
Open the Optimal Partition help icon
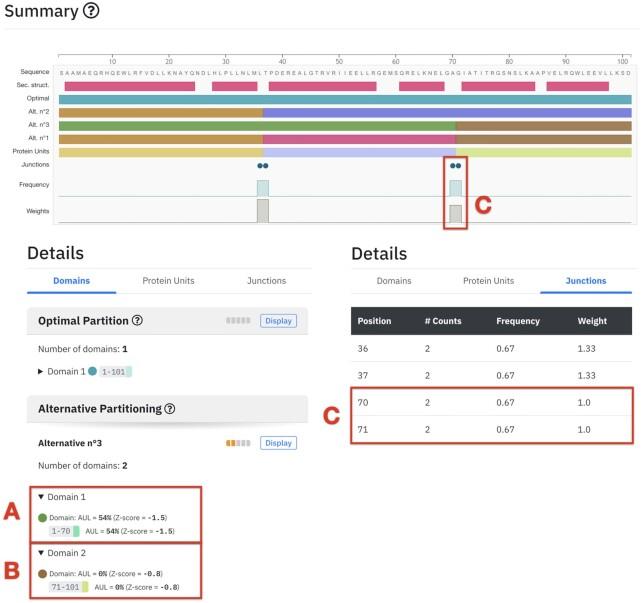[136, 321]
